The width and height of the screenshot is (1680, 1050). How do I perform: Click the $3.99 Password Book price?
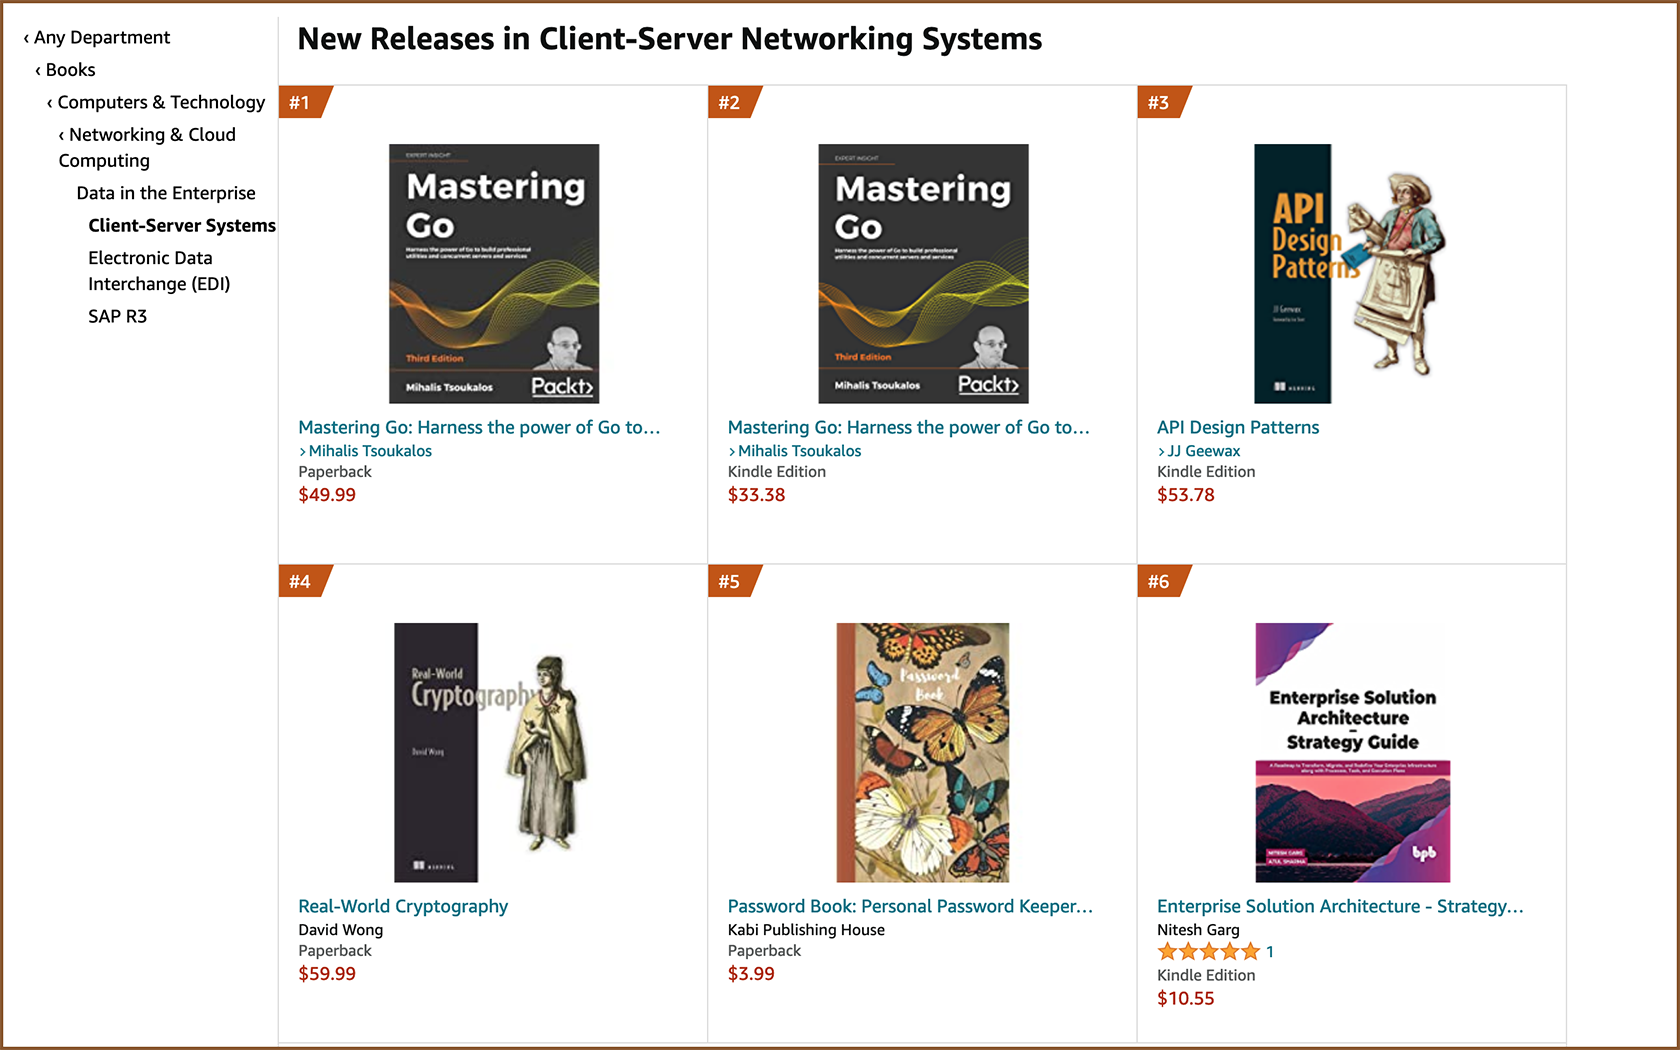(x=751, y=974)
